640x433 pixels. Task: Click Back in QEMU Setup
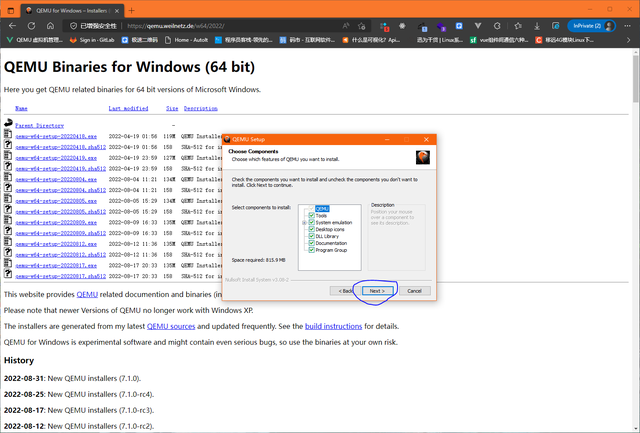(x=345, y=291)
